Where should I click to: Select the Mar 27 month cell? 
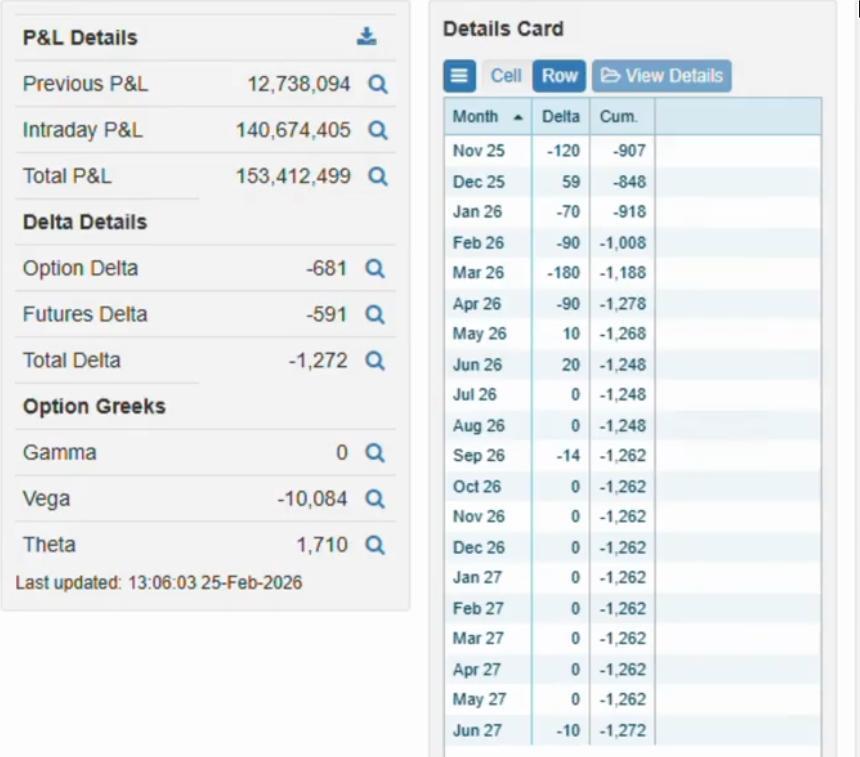tap(488, 638)
